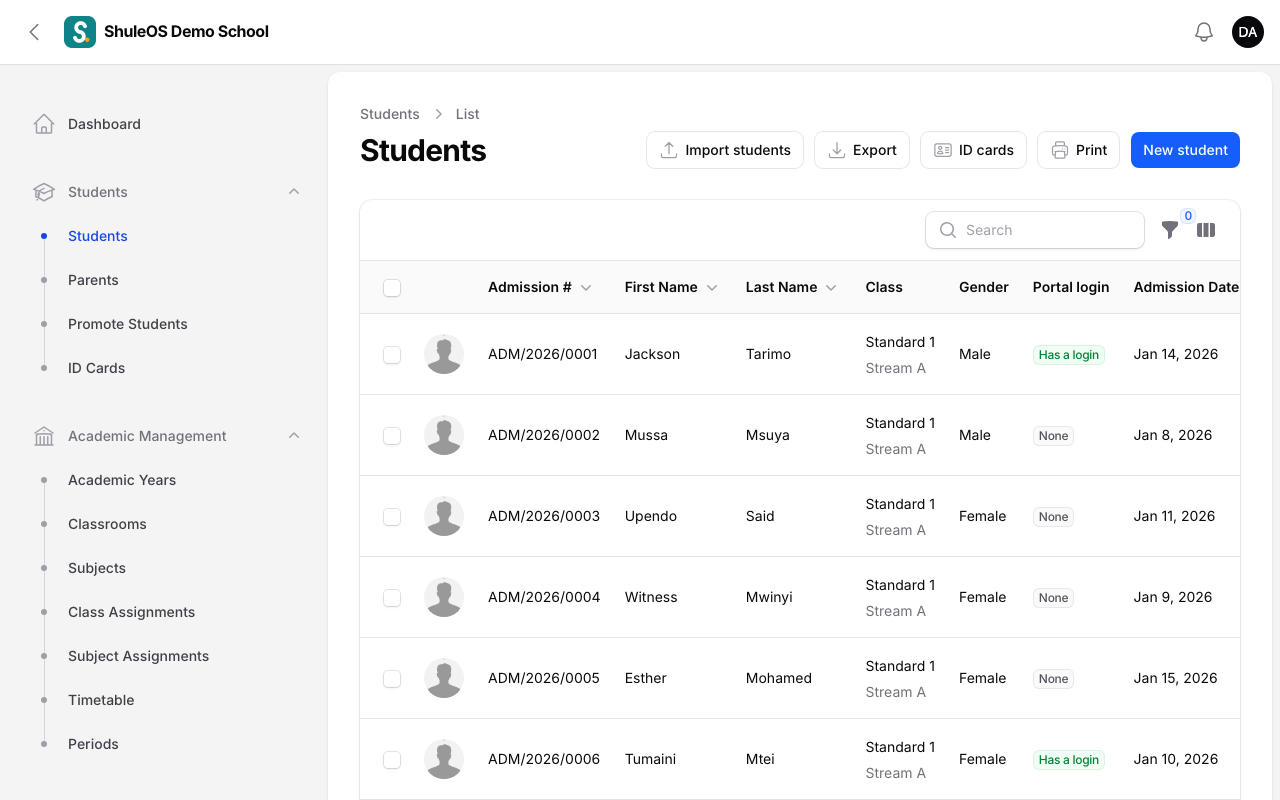The height and width of the screenshot is (800, 1280).
Task: Open Subjects in the sidebar
Action: click(97, 568)
